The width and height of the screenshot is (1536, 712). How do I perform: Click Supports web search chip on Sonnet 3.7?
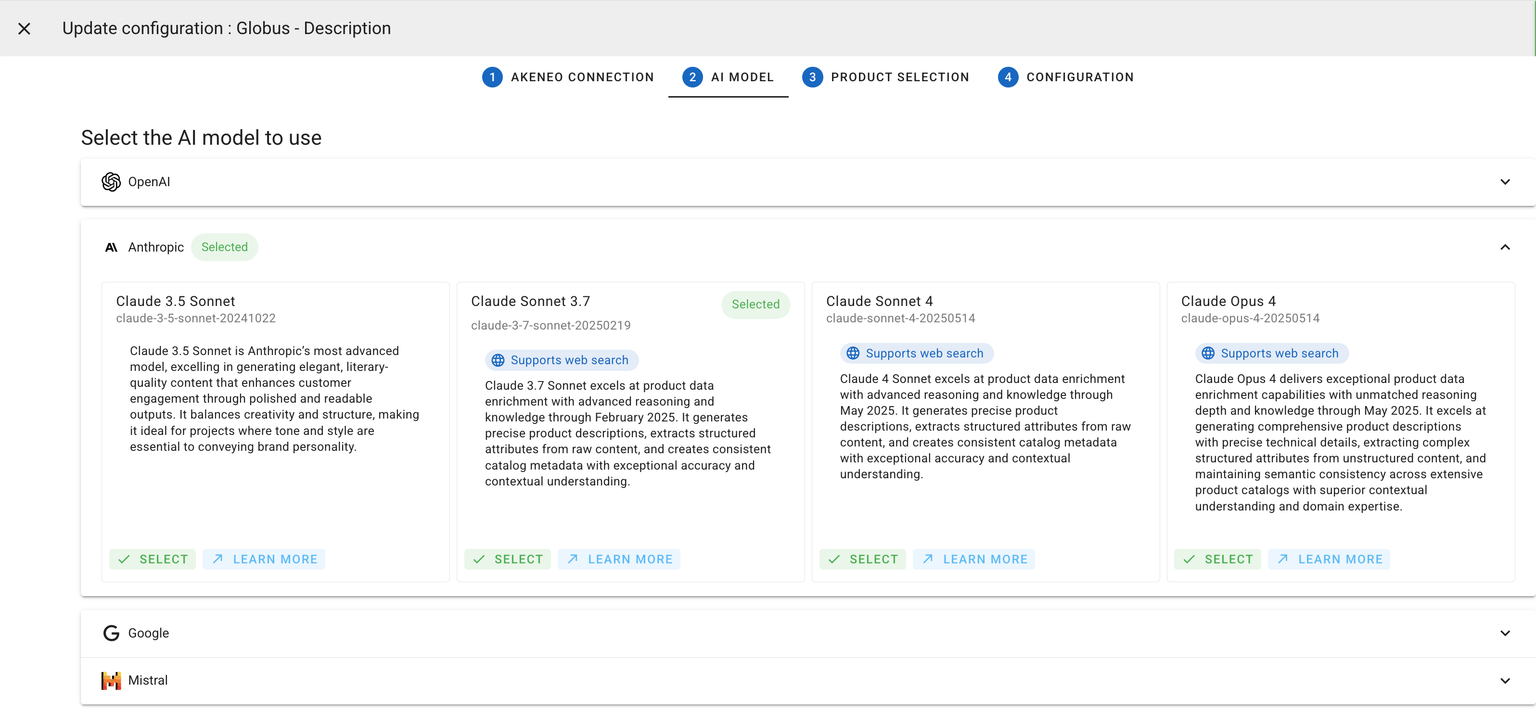click(x=562, y=360)
